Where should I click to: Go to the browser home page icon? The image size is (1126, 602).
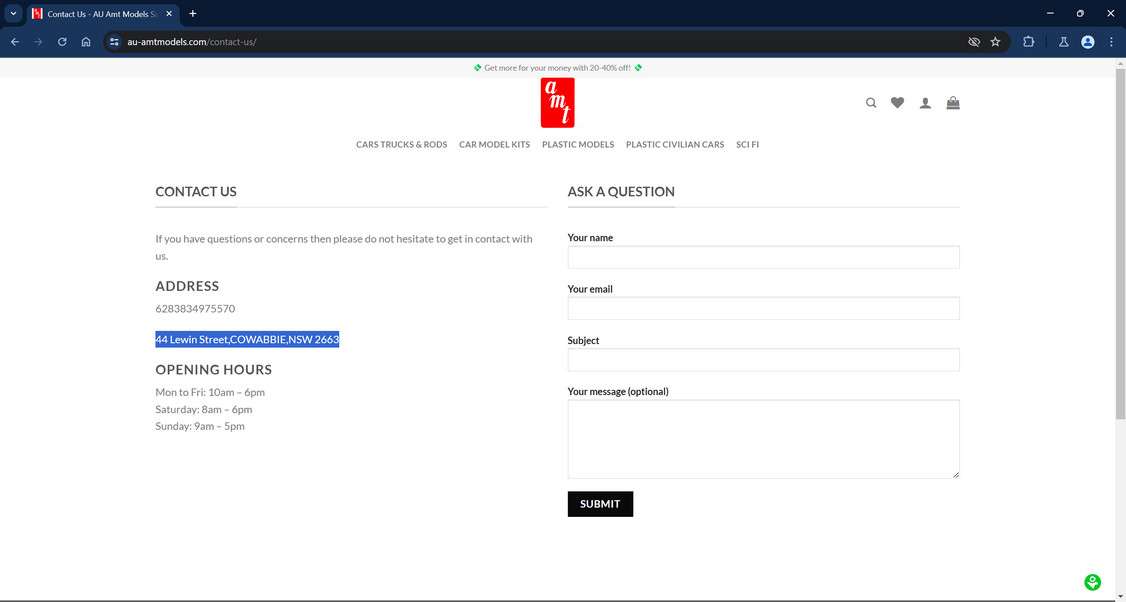click(86, 42)
